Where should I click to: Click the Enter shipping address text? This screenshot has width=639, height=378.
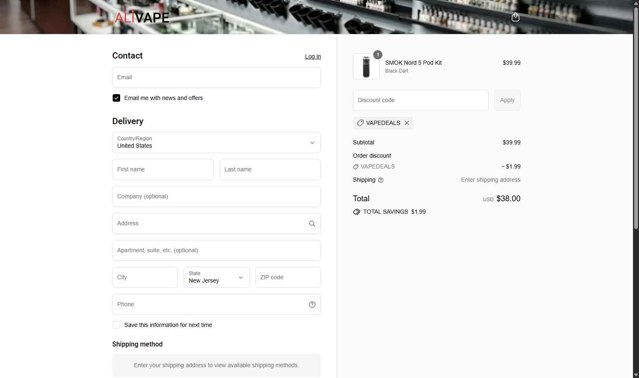click(491, 180)
